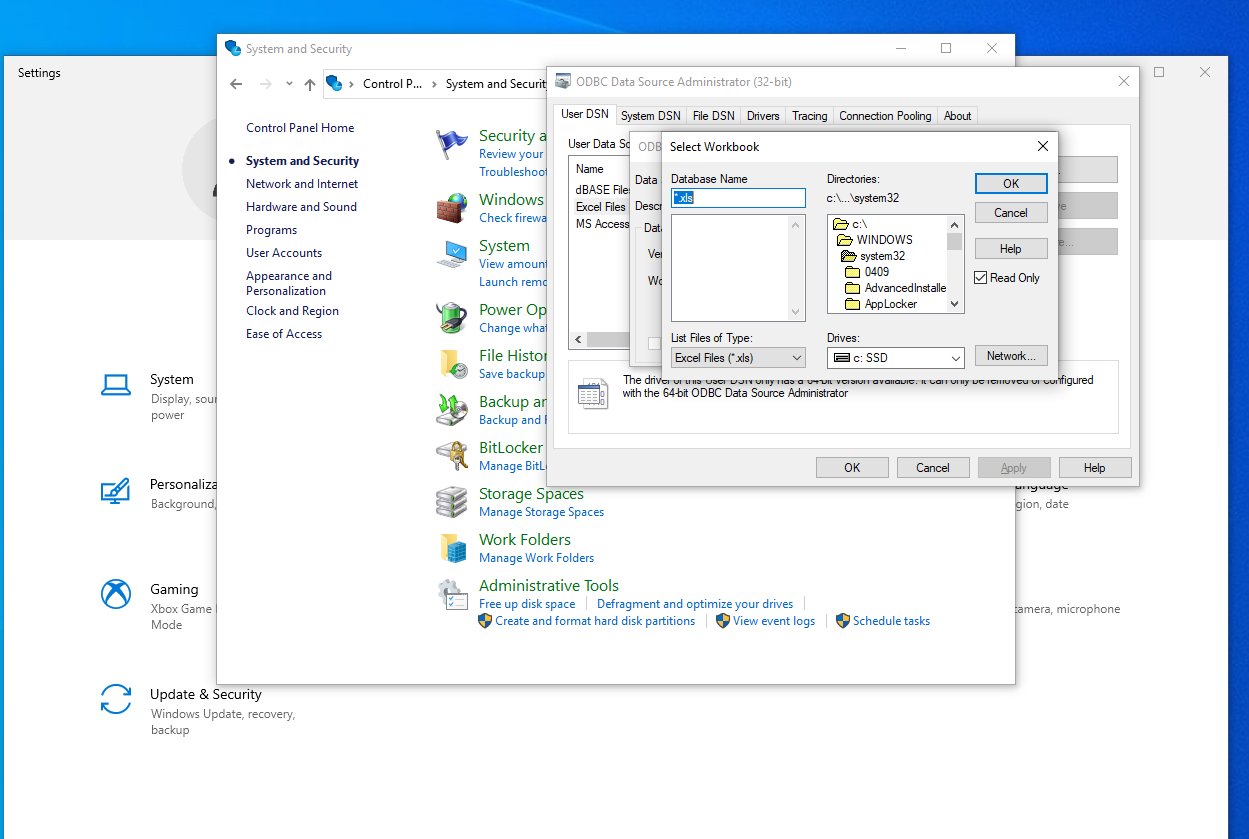
Task: Click the ODBC info calendar icon
Action: point(593,393)
